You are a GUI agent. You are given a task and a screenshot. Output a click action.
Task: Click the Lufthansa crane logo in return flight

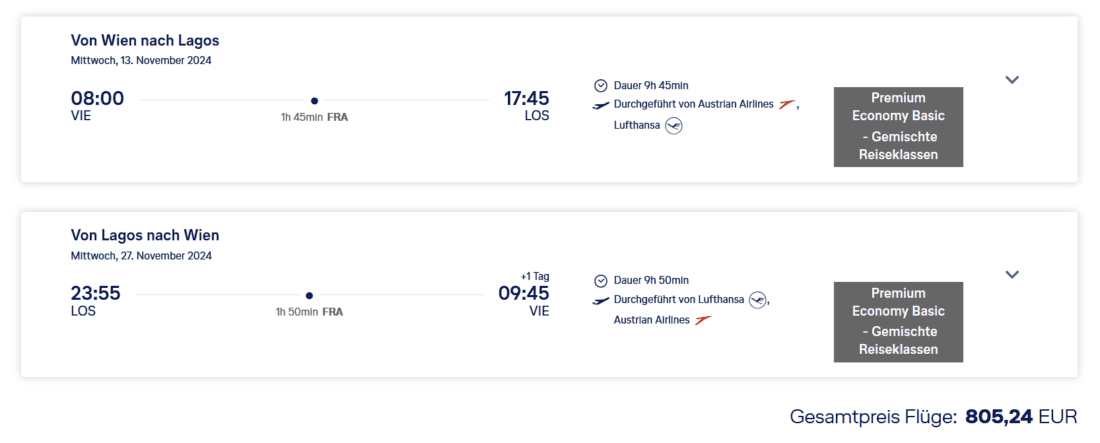758,300
